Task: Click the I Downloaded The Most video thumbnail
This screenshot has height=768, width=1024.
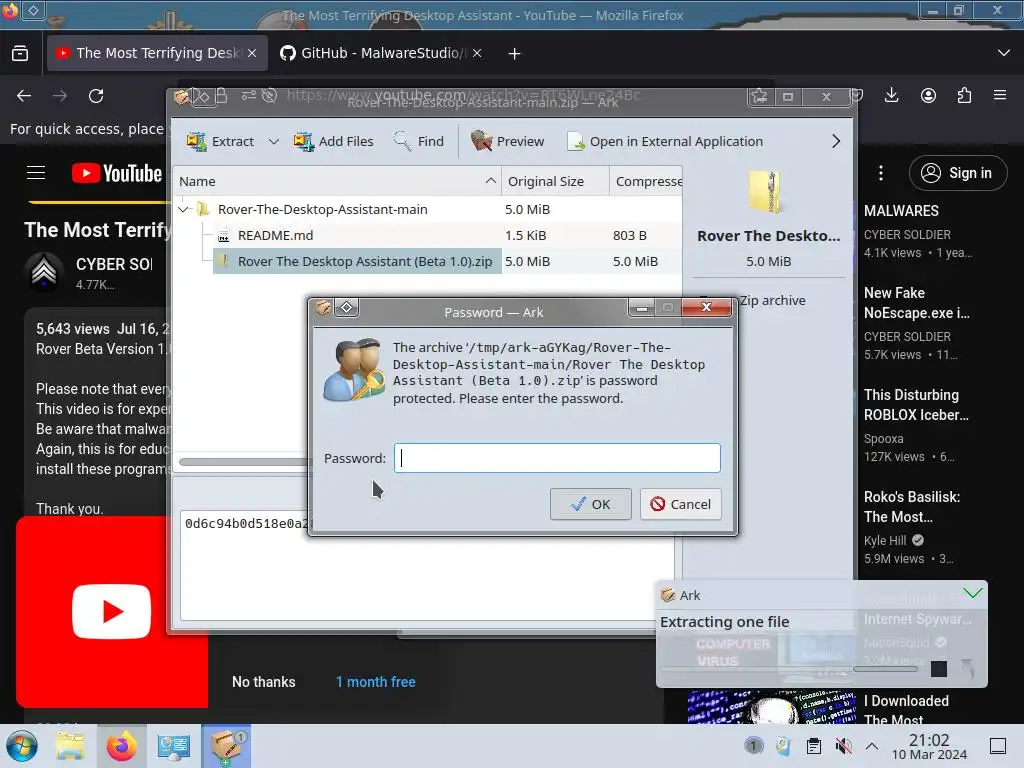Action: click(x=771, y=707)
